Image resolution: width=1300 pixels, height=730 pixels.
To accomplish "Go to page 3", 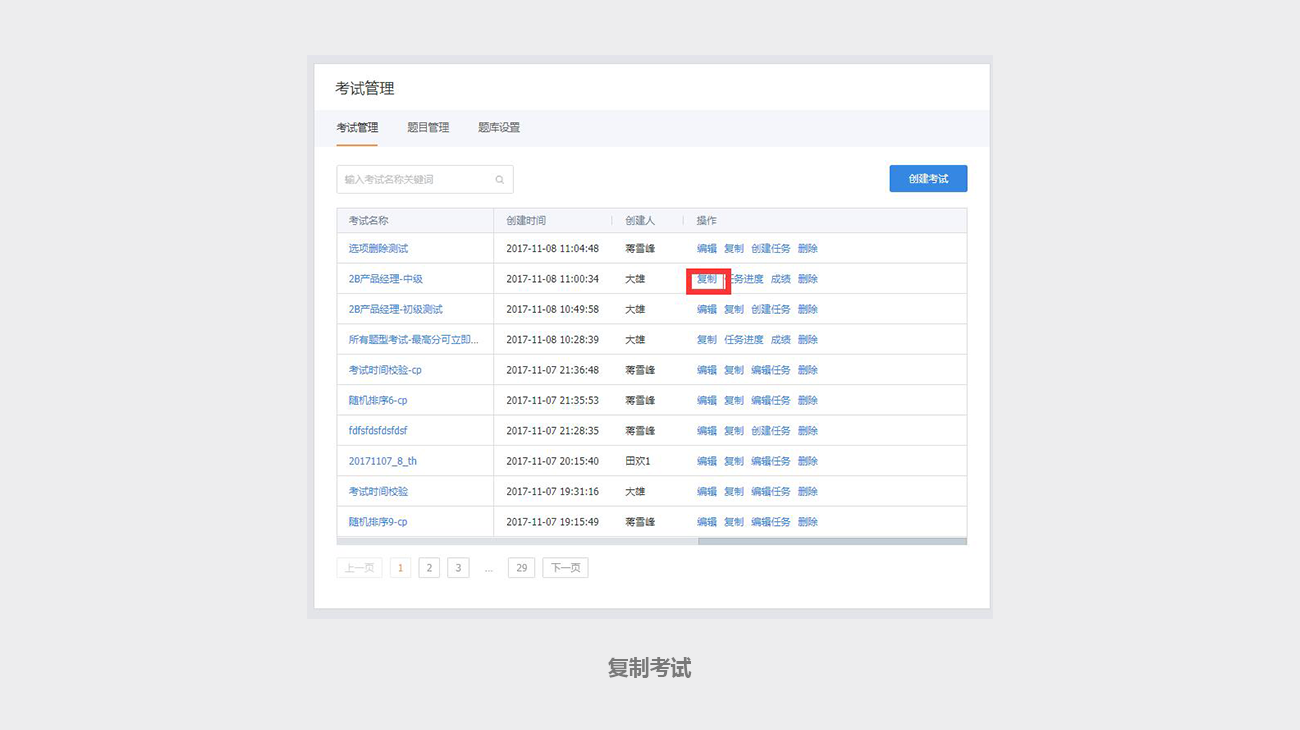I will (x=458, y=568).
